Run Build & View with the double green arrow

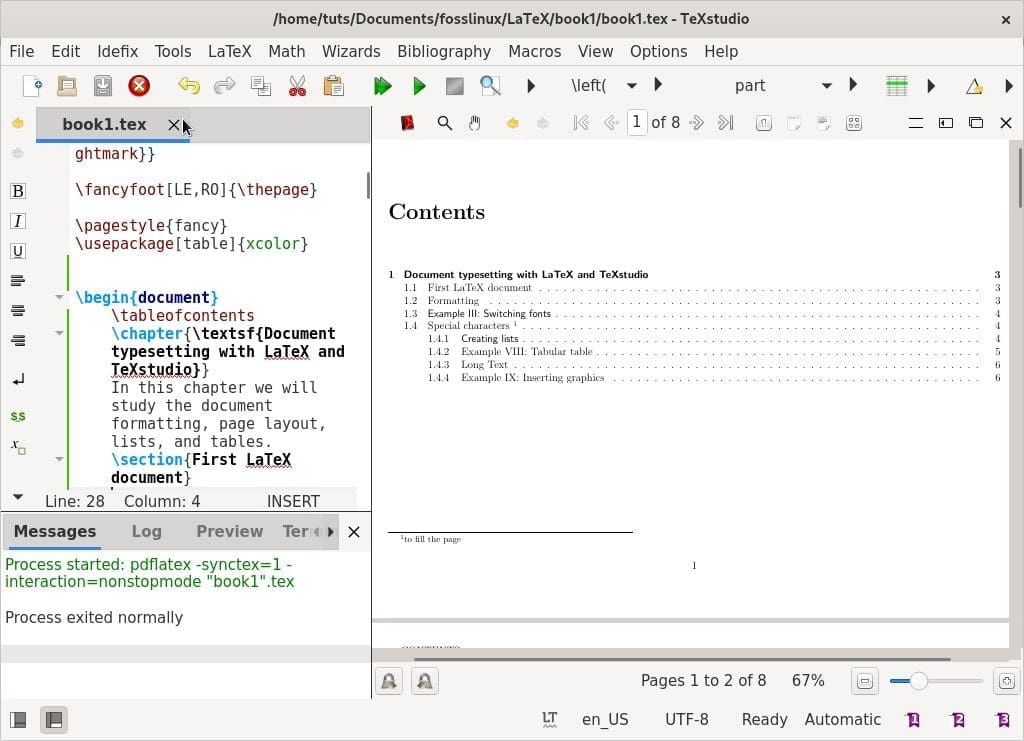(x=382, y=86)
